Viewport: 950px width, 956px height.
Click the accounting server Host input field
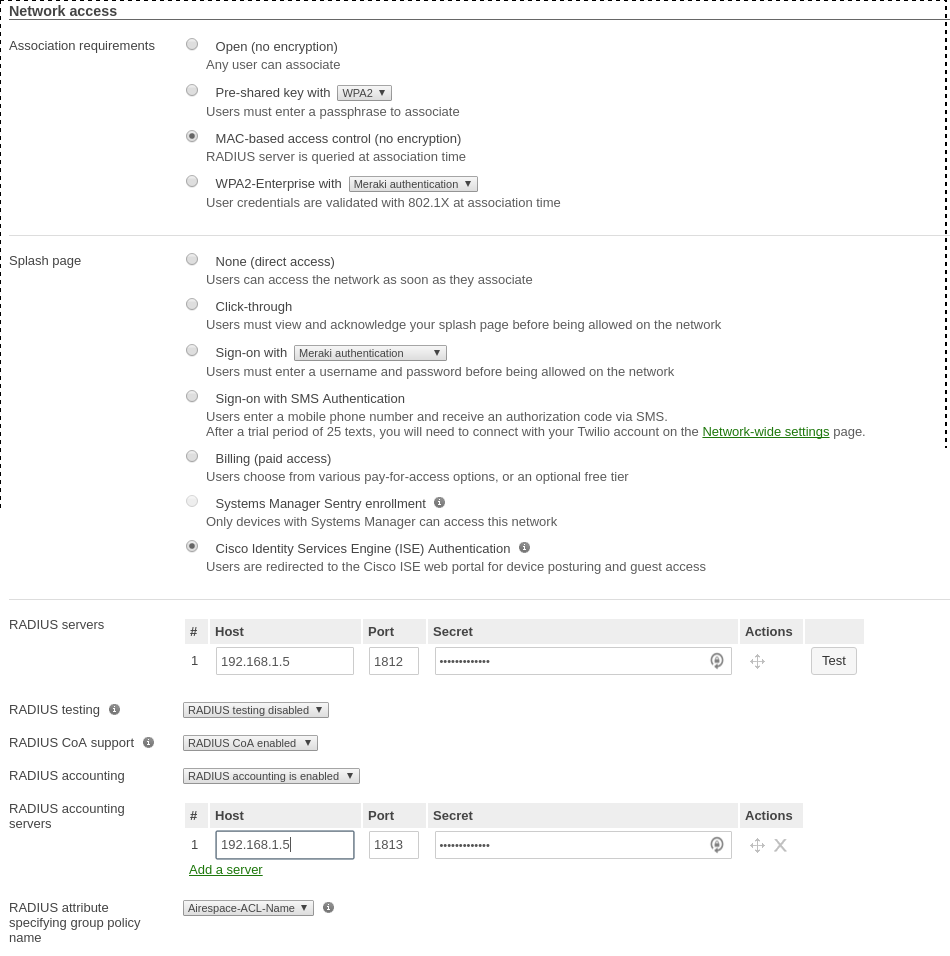pos(285,845)
